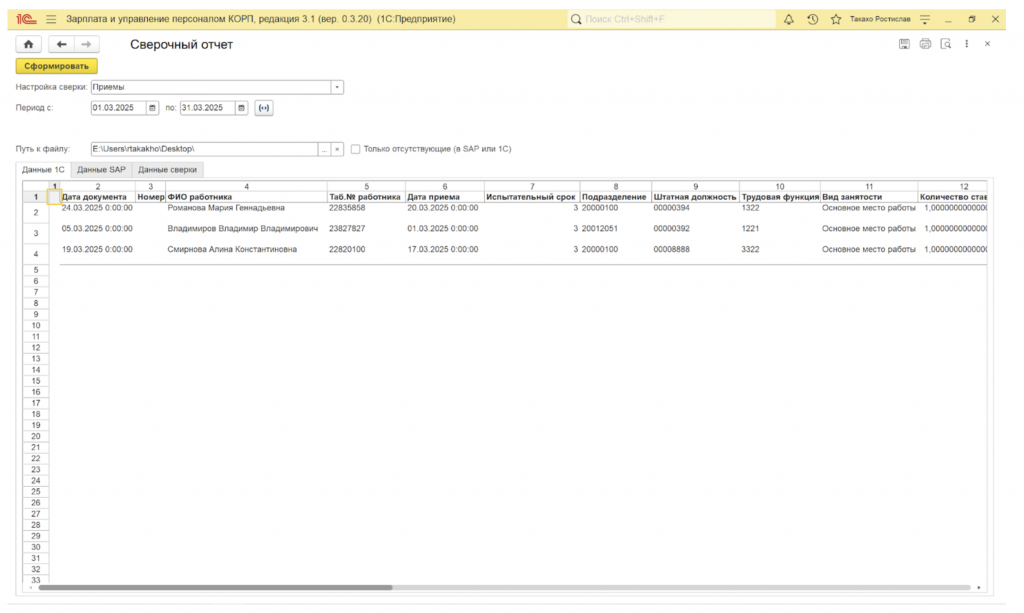Switch to the 'Данные сверки' tab
This screenshot has width=1024, height=613.
(167, 170)
